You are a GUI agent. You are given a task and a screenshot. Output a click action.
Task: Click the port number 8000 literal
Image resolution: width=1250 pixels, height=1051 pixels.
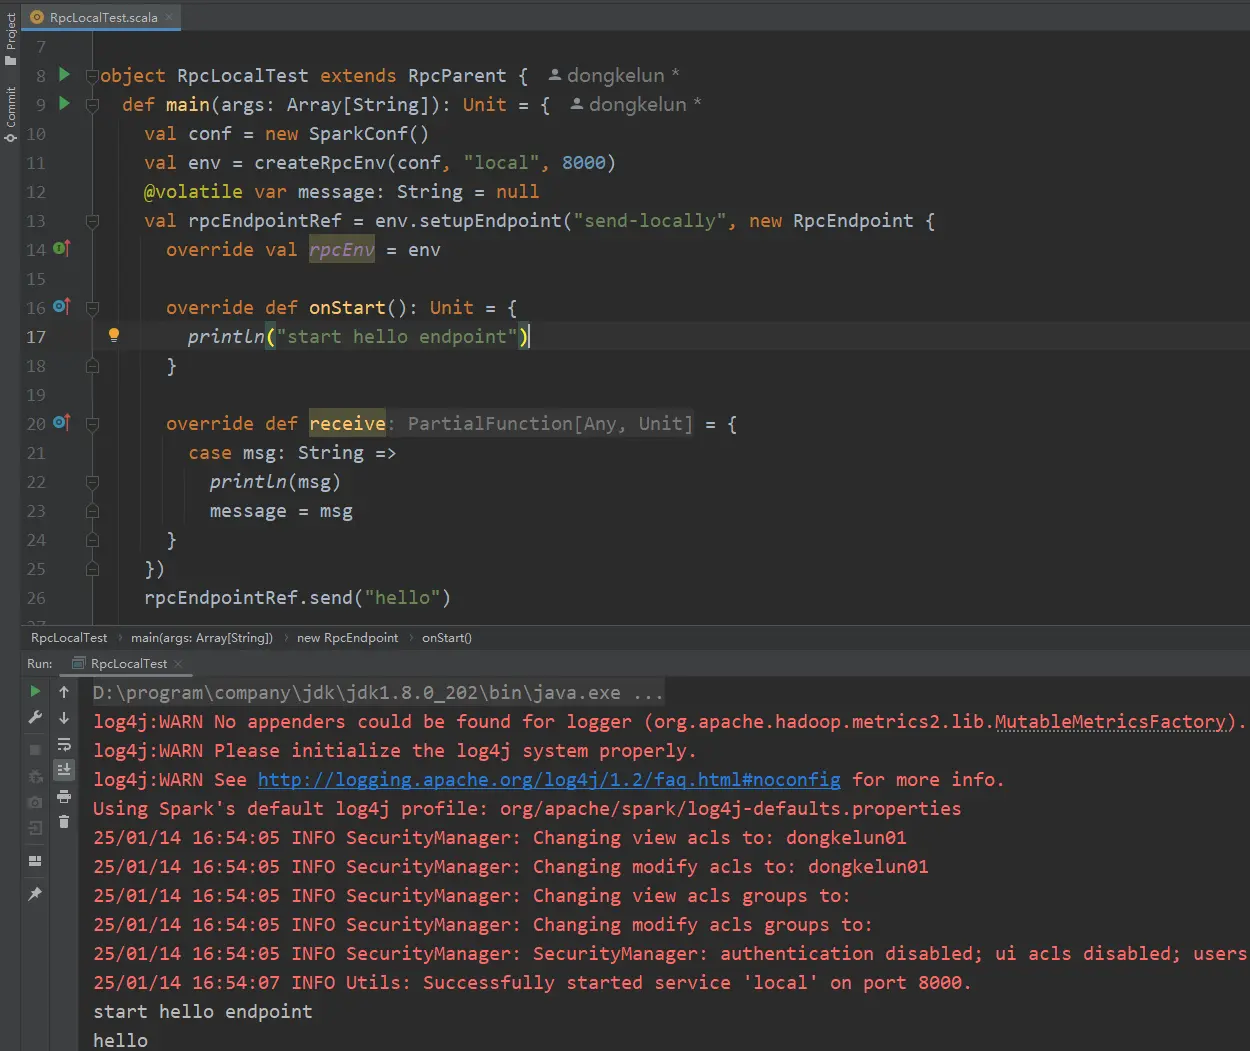tap(584, 162)
